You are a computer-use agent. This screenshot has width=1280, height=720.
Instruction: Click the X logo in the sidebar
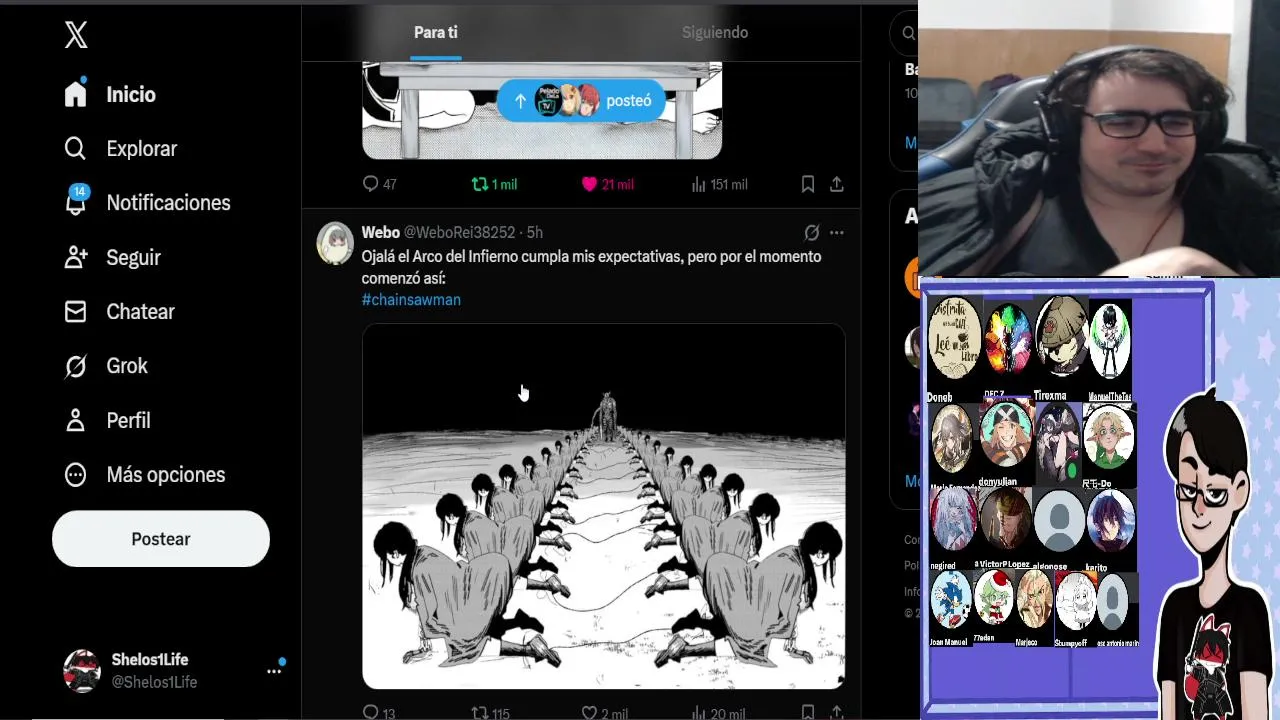(x=76, y=35)
